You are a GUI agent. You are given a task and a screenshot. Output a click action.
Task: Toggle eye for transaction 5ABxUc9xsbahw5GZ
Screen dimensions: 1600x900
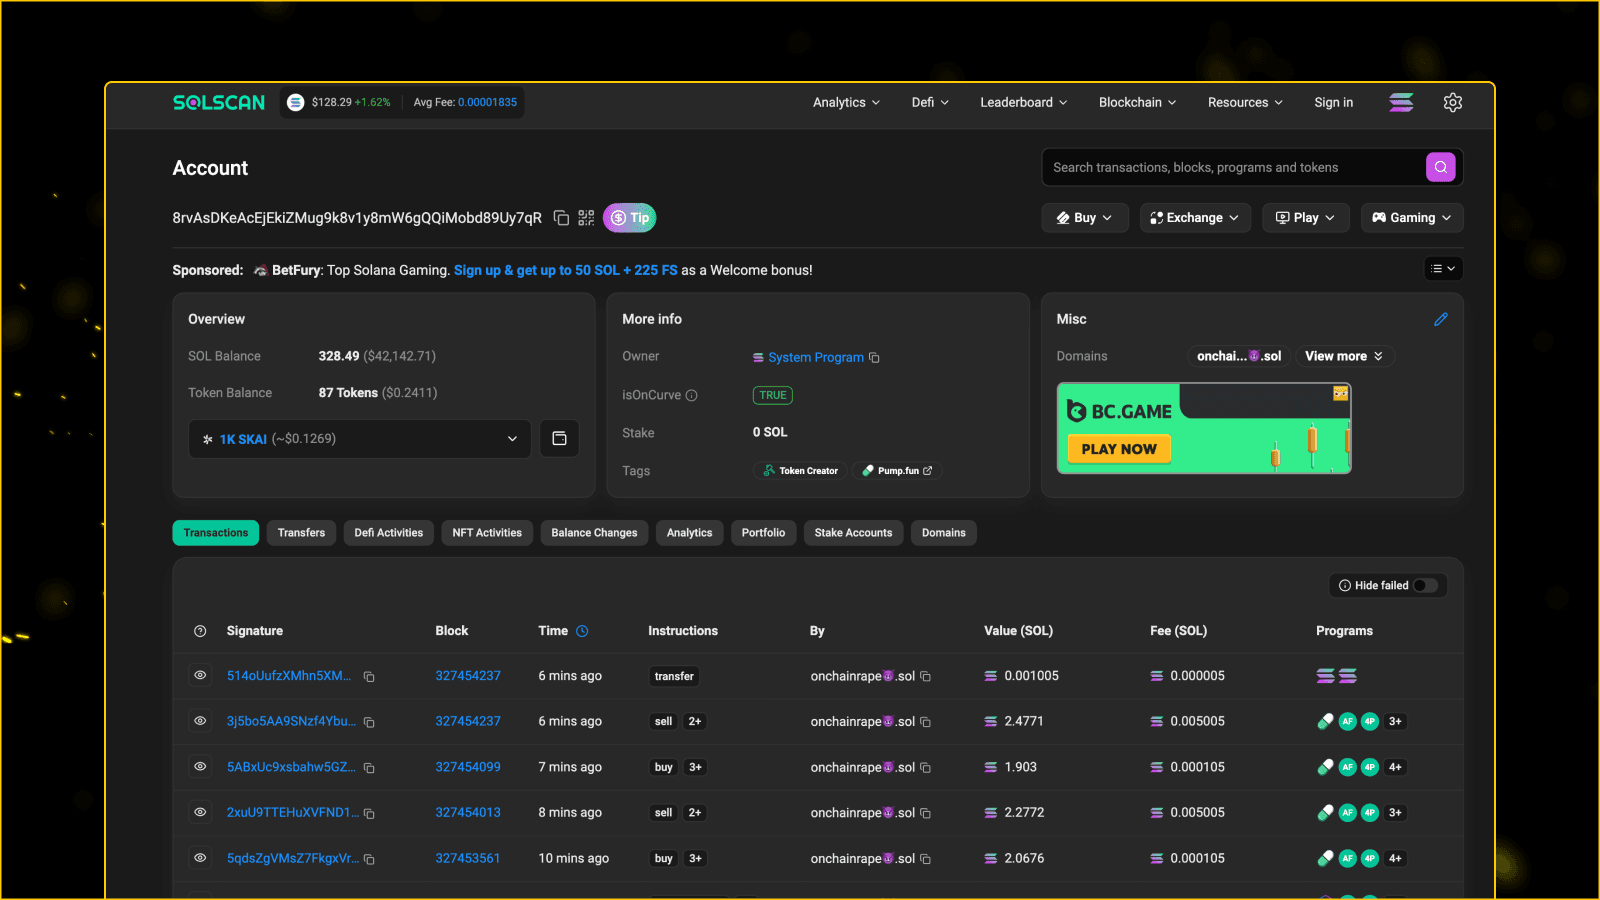pos(200,766)
